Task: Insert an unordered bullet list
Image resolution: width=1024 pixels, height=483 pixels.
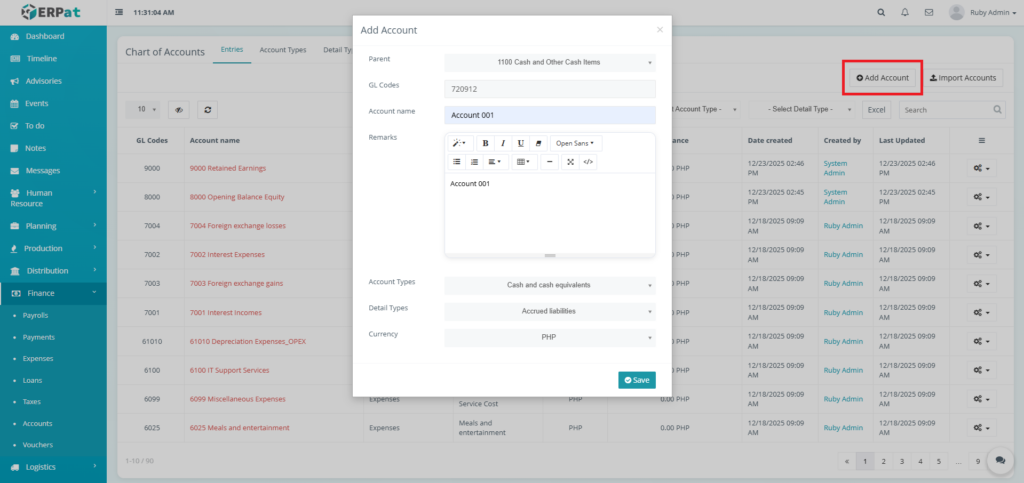Action: 457,161
